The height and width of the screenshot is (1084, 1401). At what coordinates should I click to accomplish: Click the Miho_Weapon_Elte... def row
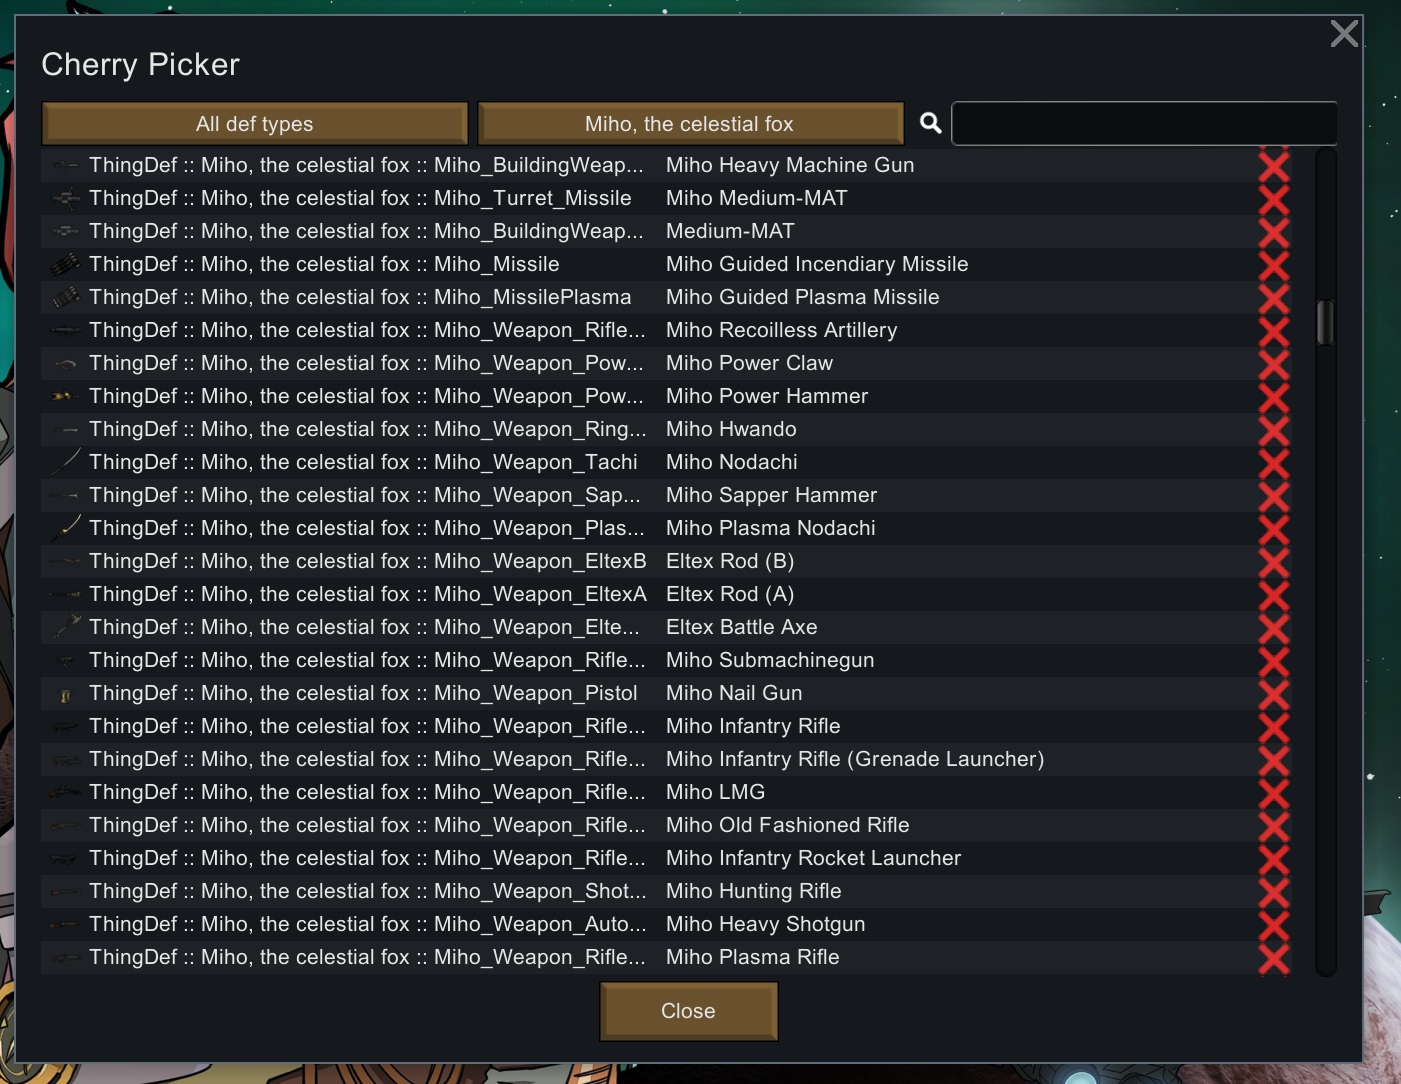pos(666,627)
